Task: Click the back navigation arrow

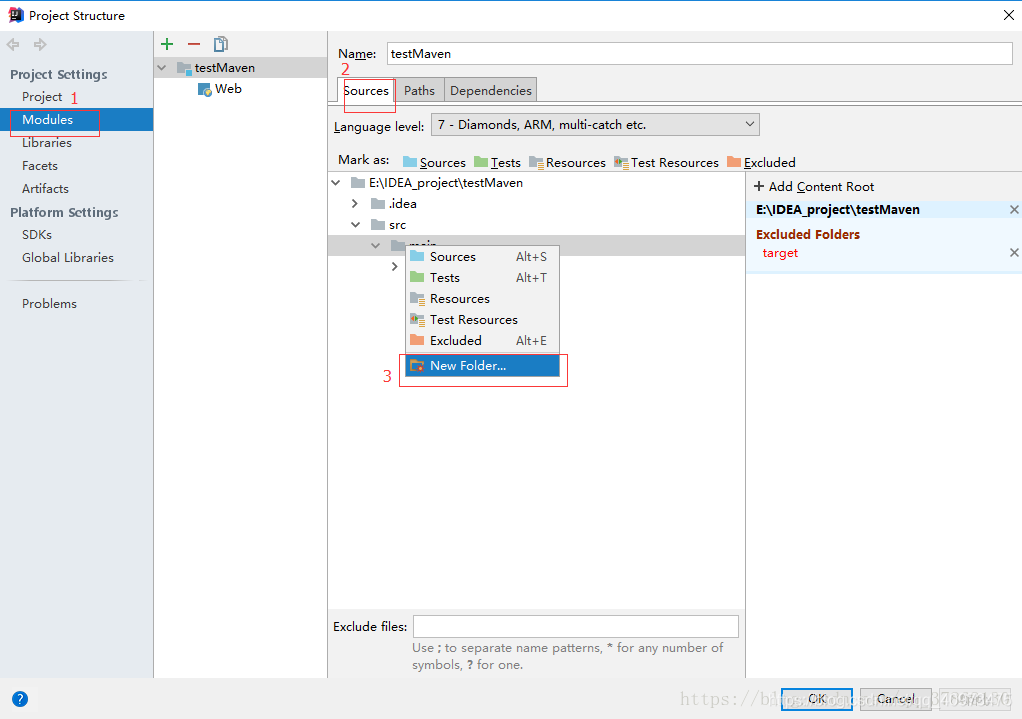Action: point(13,44)
